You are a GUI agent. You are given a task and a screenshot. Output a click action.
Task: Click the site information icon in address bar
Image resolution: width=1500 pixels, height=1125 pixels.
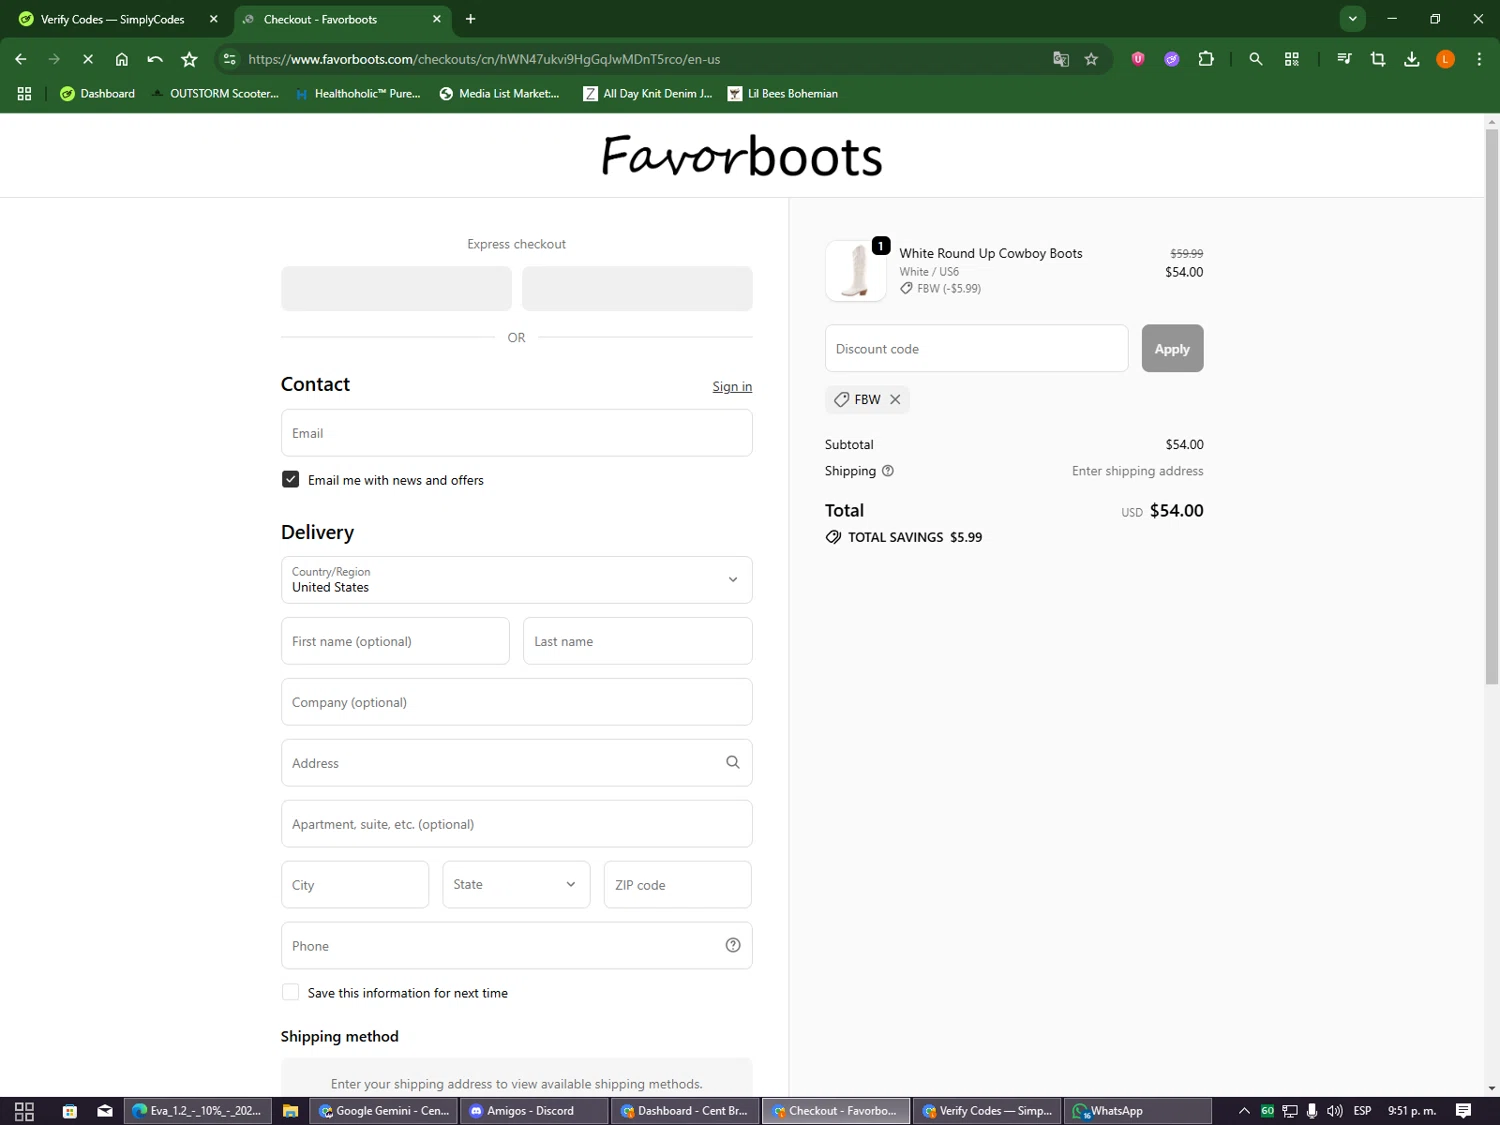coord(230,59)
